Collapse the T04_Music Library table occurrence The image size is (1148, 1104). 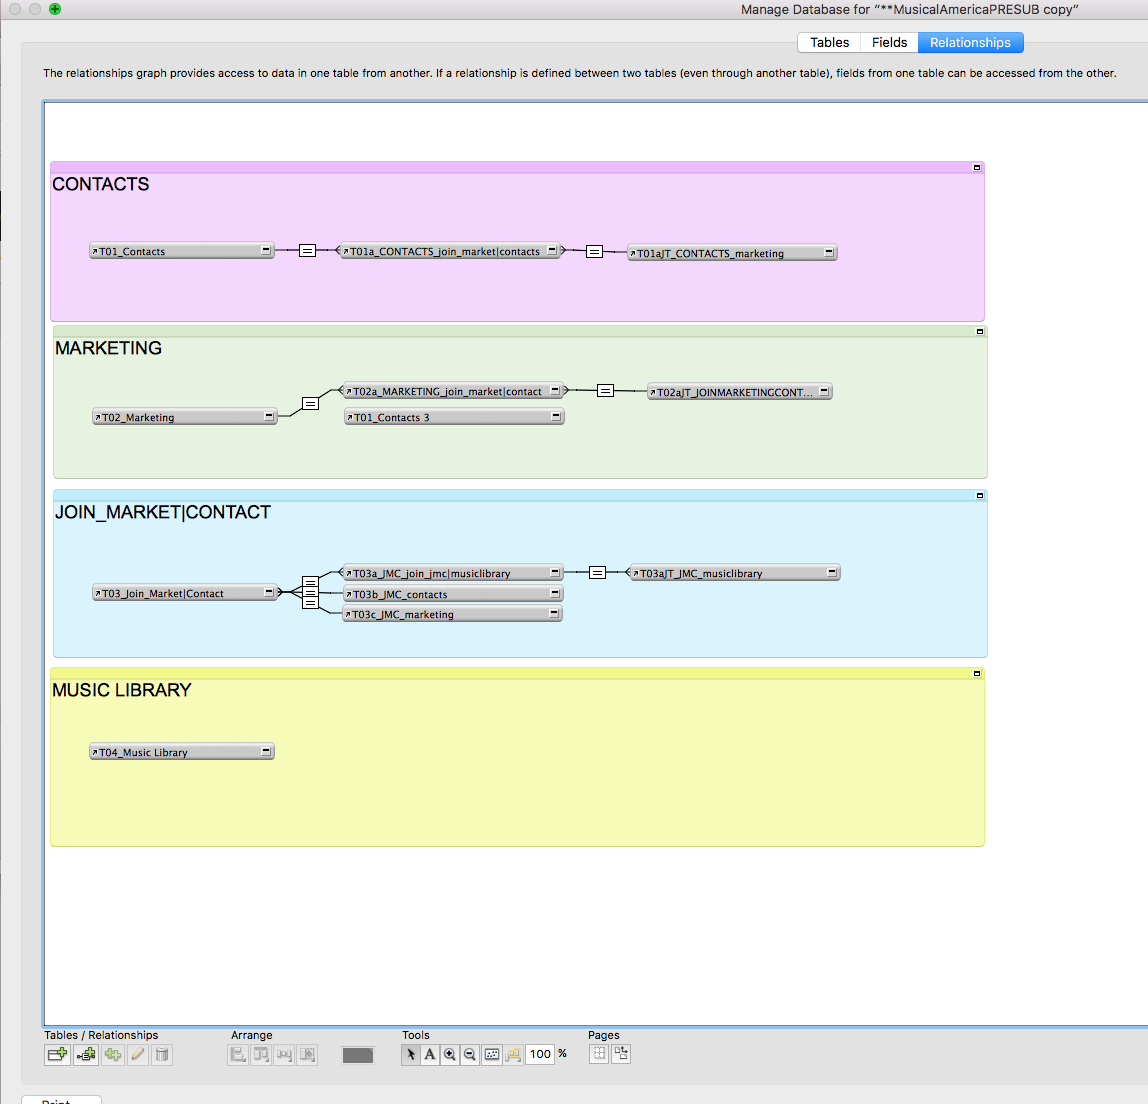(x=266, y=751)
